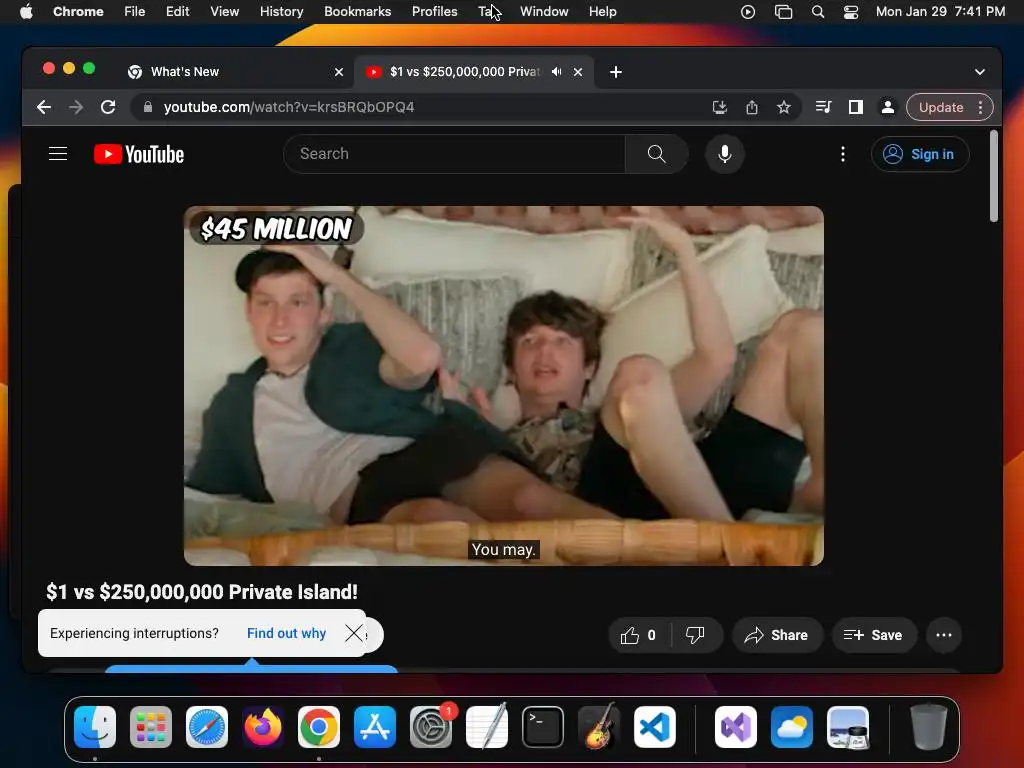Go back to previous page
Screen dimensions: 1024x768
coord(44,107)
